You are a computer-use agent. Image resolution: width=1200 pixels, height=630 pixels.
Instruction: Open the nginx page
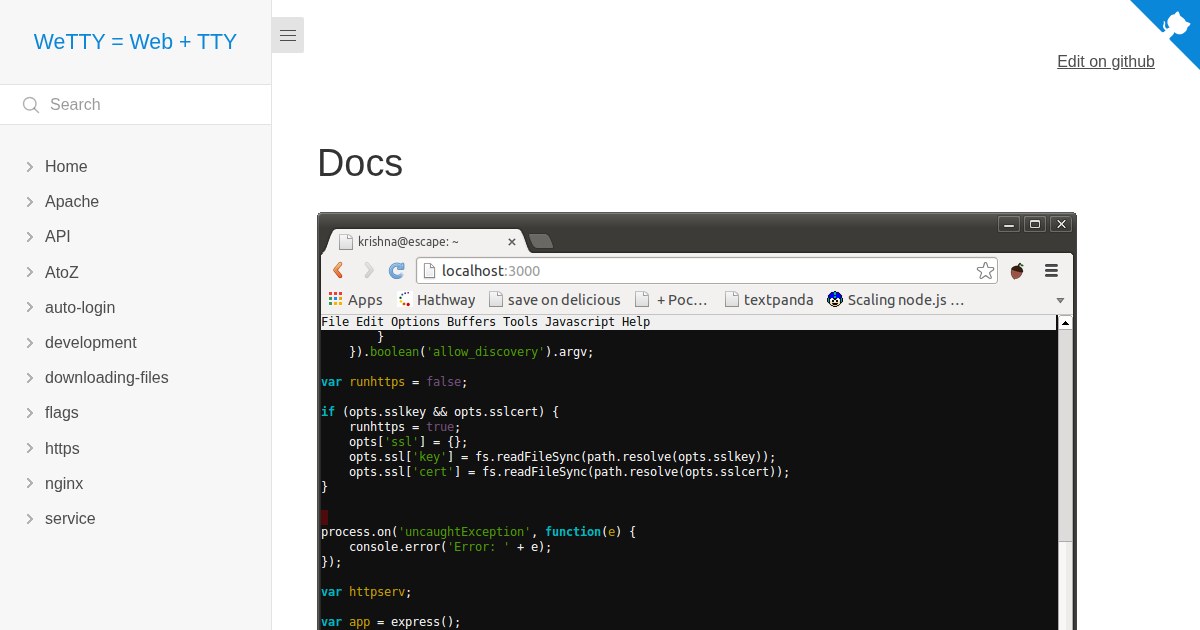click(x=64, y=484)
